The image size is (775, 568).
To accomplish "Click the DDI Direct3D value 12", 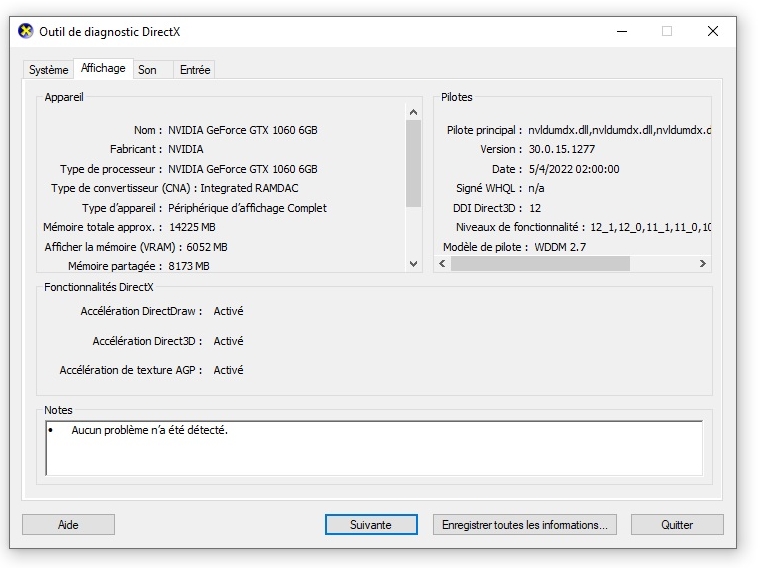I will click(535, 208).
